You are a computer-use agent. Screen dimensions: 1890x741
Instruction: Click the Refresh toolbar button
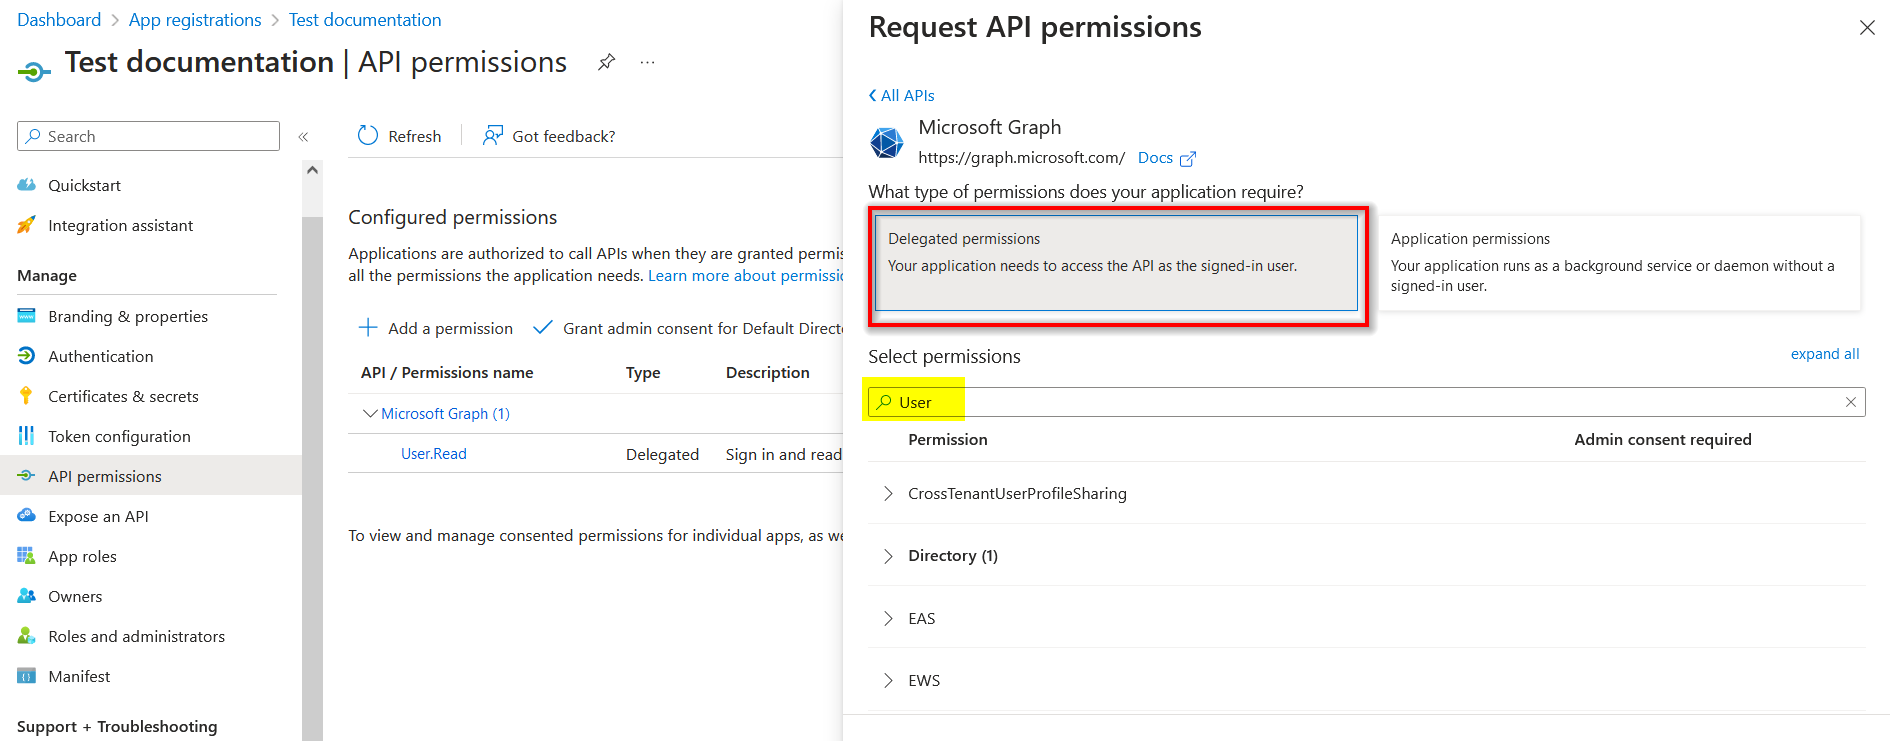point(400,136)
